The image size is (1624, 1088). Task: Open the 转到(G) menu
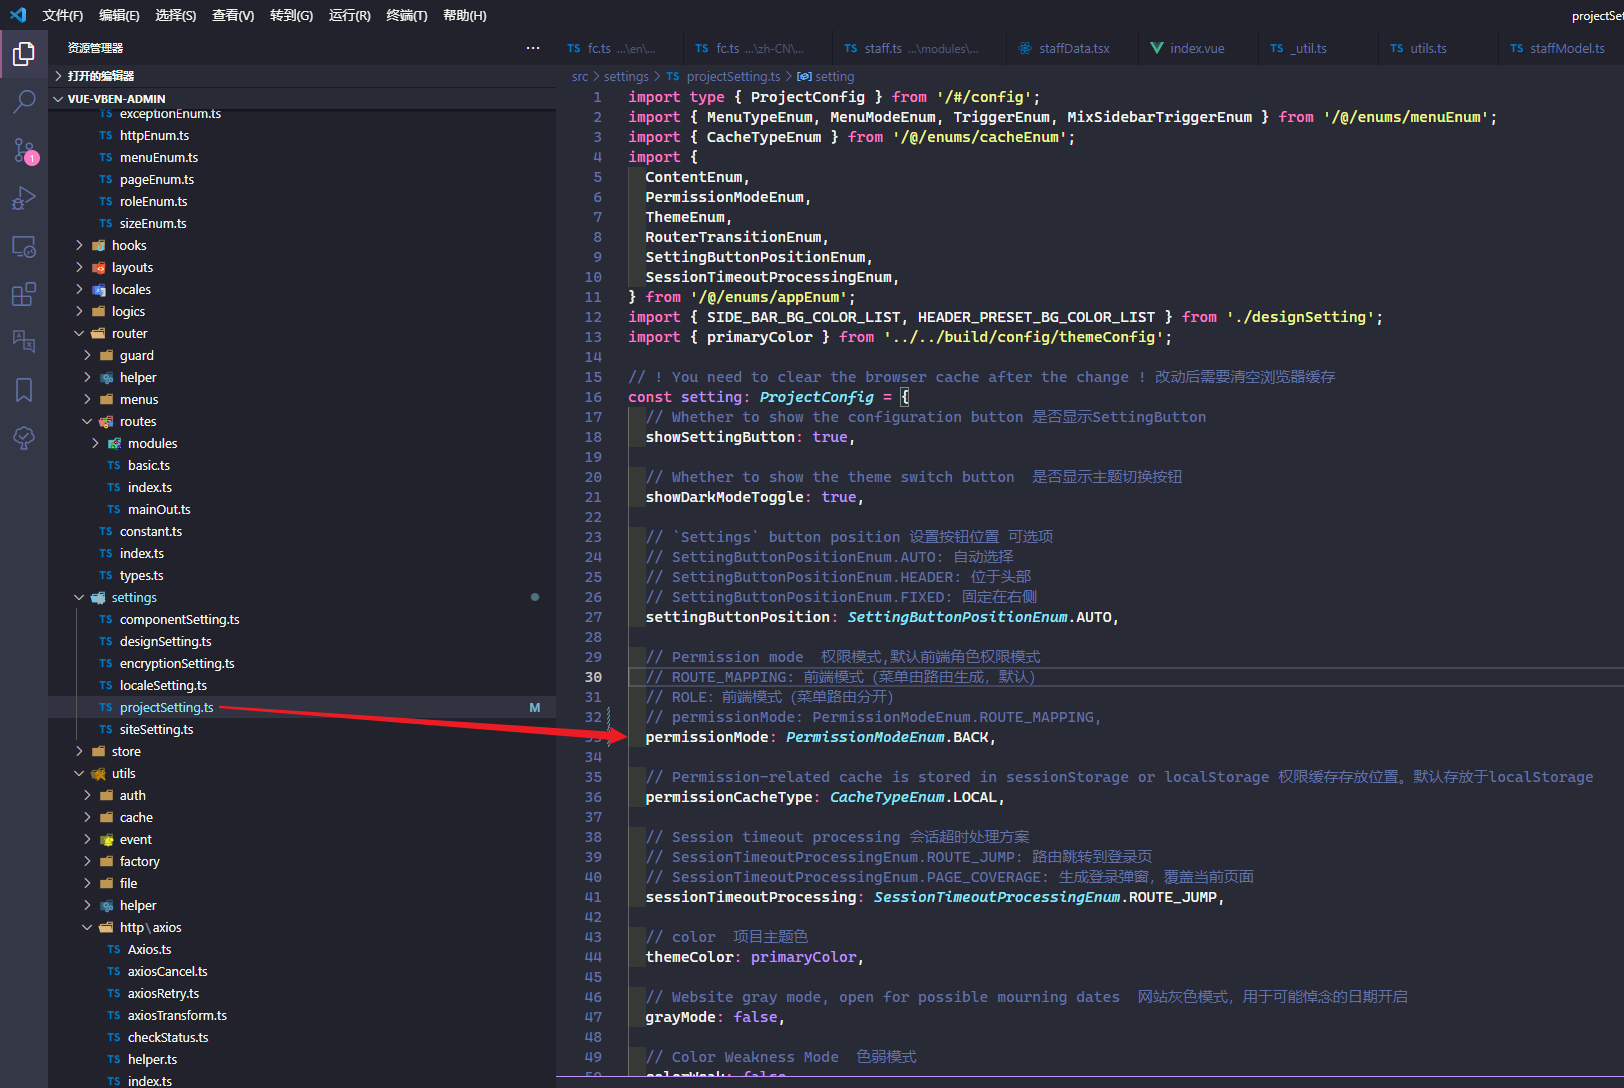(x=291, y=15)
